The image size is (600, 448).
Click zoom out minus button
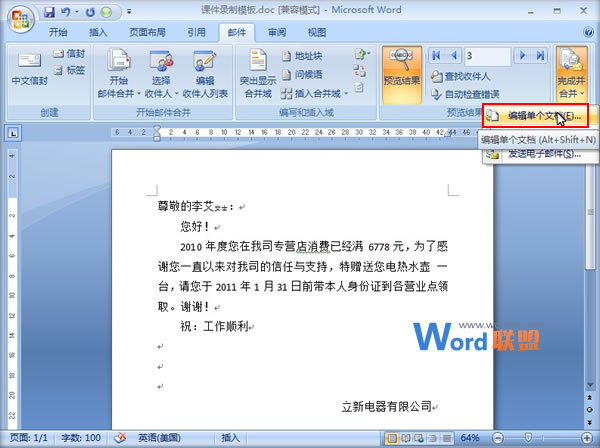pyautogui.click(x=498, y=438)
